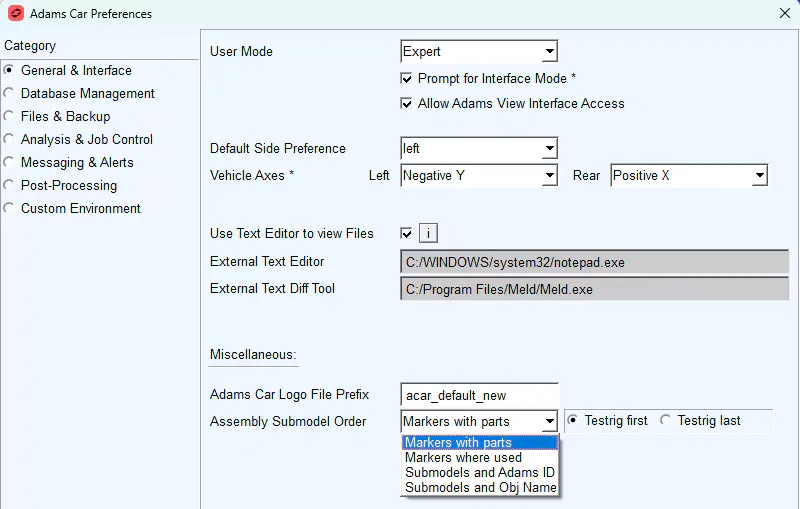Screen dimensions: 800x509
Task: Click the info 'i' button beside text editor checkbox
Action: tap(428, 233)
